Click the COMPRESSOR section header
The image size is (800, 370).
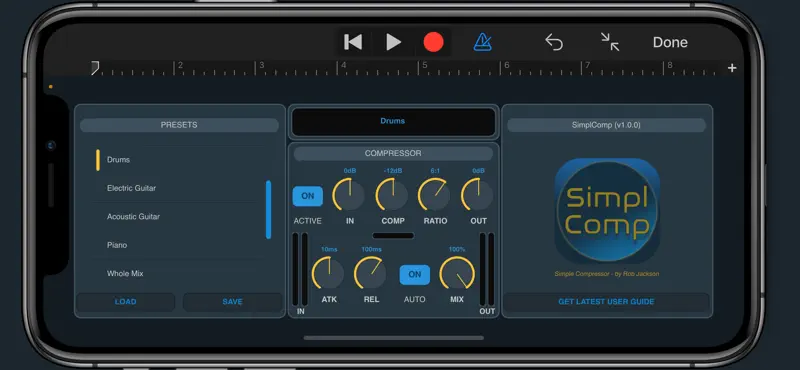393,154
